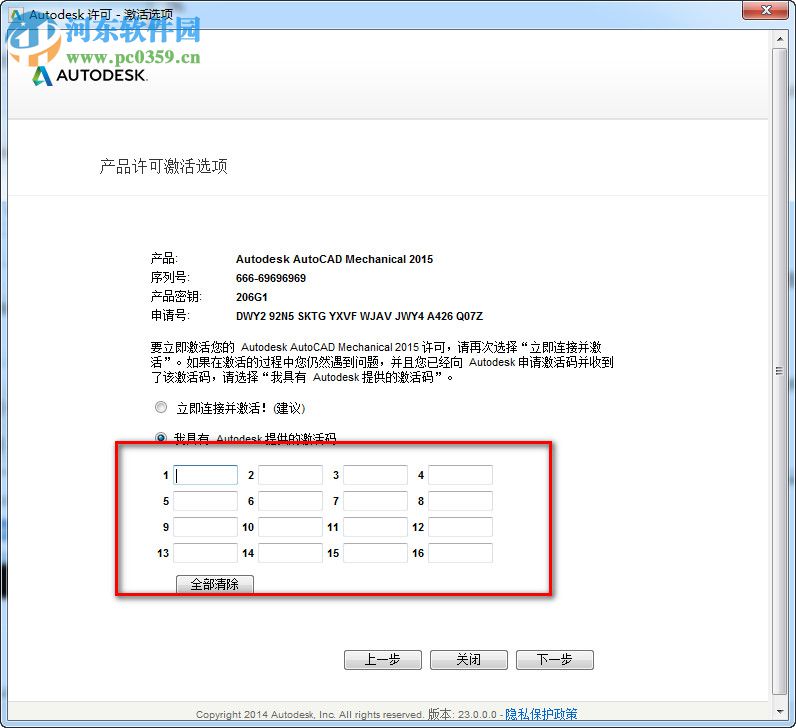
Task: Click activation code field 8
Action: coord(460,501)
